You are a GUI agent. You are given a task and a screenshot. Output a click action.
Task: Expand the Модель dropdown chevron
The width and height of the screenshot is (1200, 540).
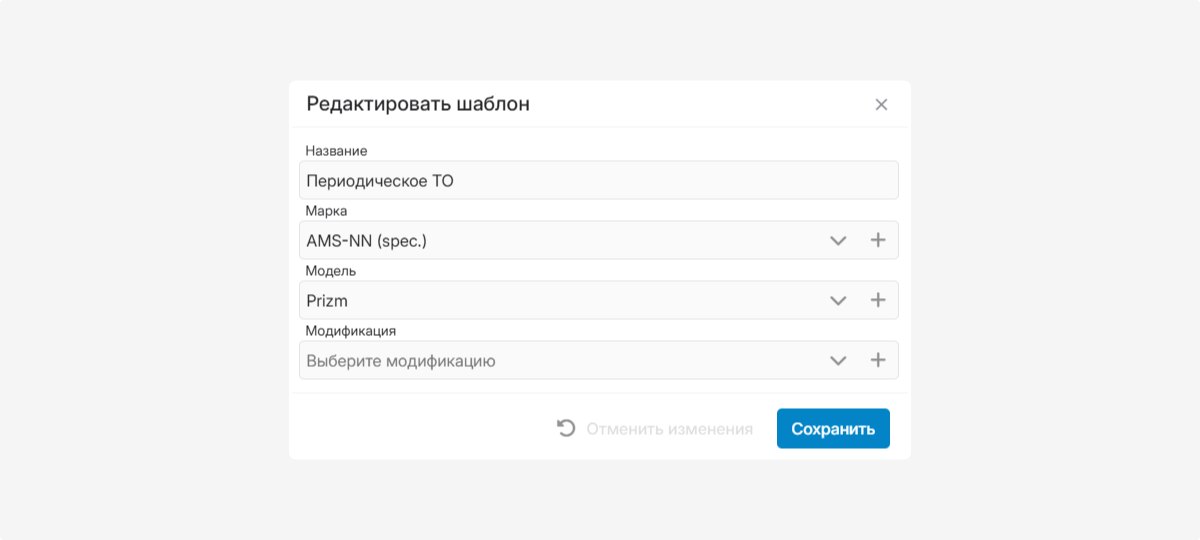838,301
